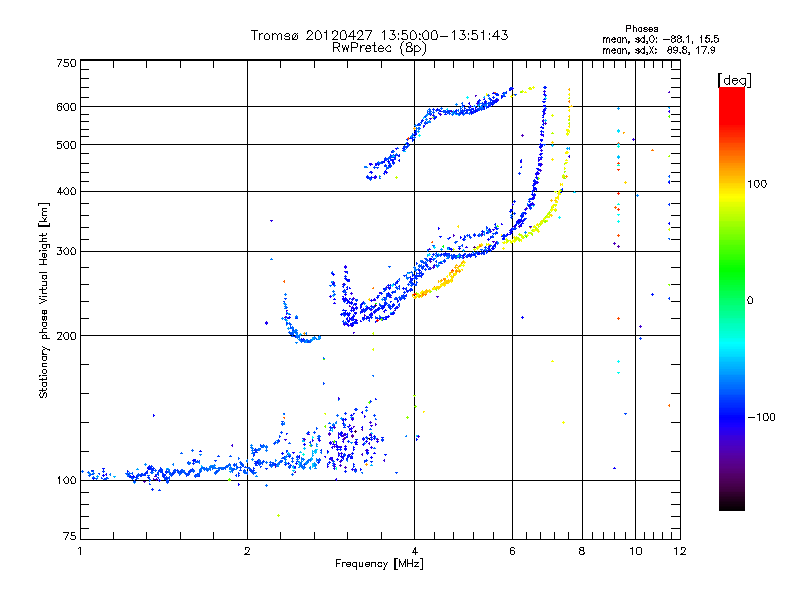Image resolution: width=800 pixels, height=600 pixels.
Task: Click the y-axis tick label '500'
Action: click(x=66, y=145)
